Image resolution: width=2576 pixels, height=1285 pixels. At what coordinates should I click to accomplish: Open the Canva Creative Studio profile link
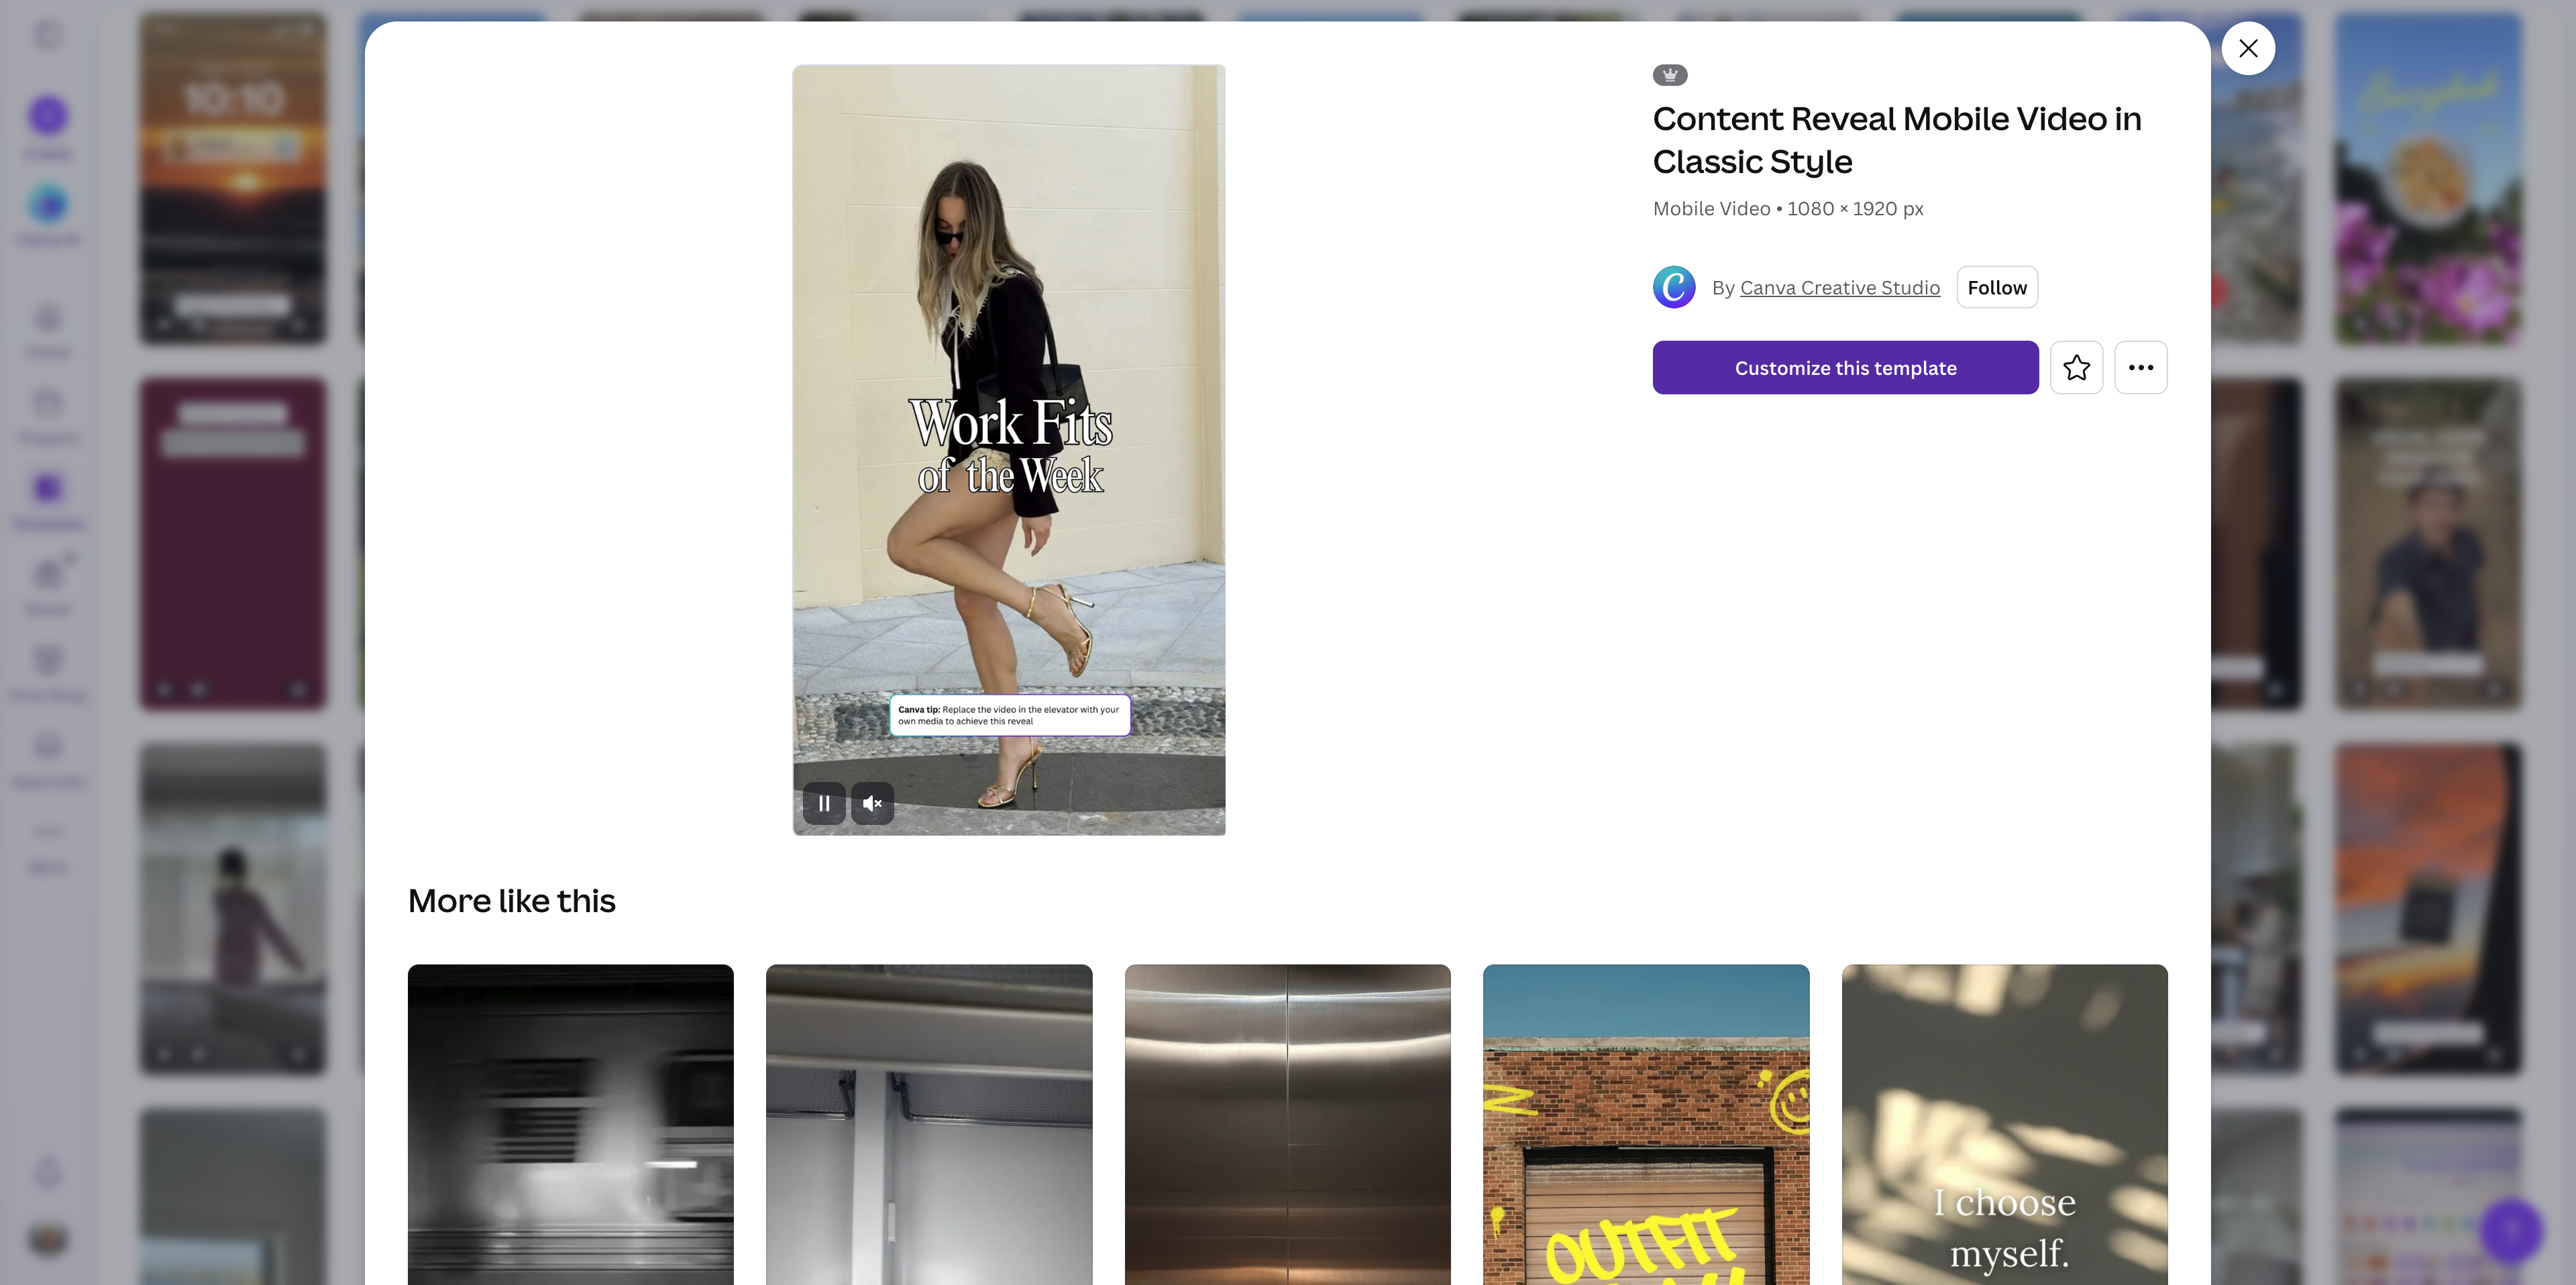1840,288
